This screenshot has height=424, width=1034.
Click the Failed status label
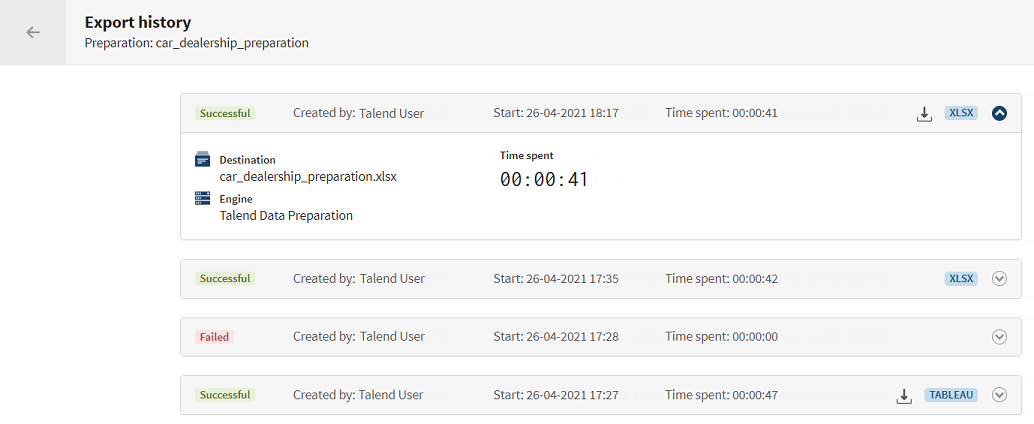214,337
